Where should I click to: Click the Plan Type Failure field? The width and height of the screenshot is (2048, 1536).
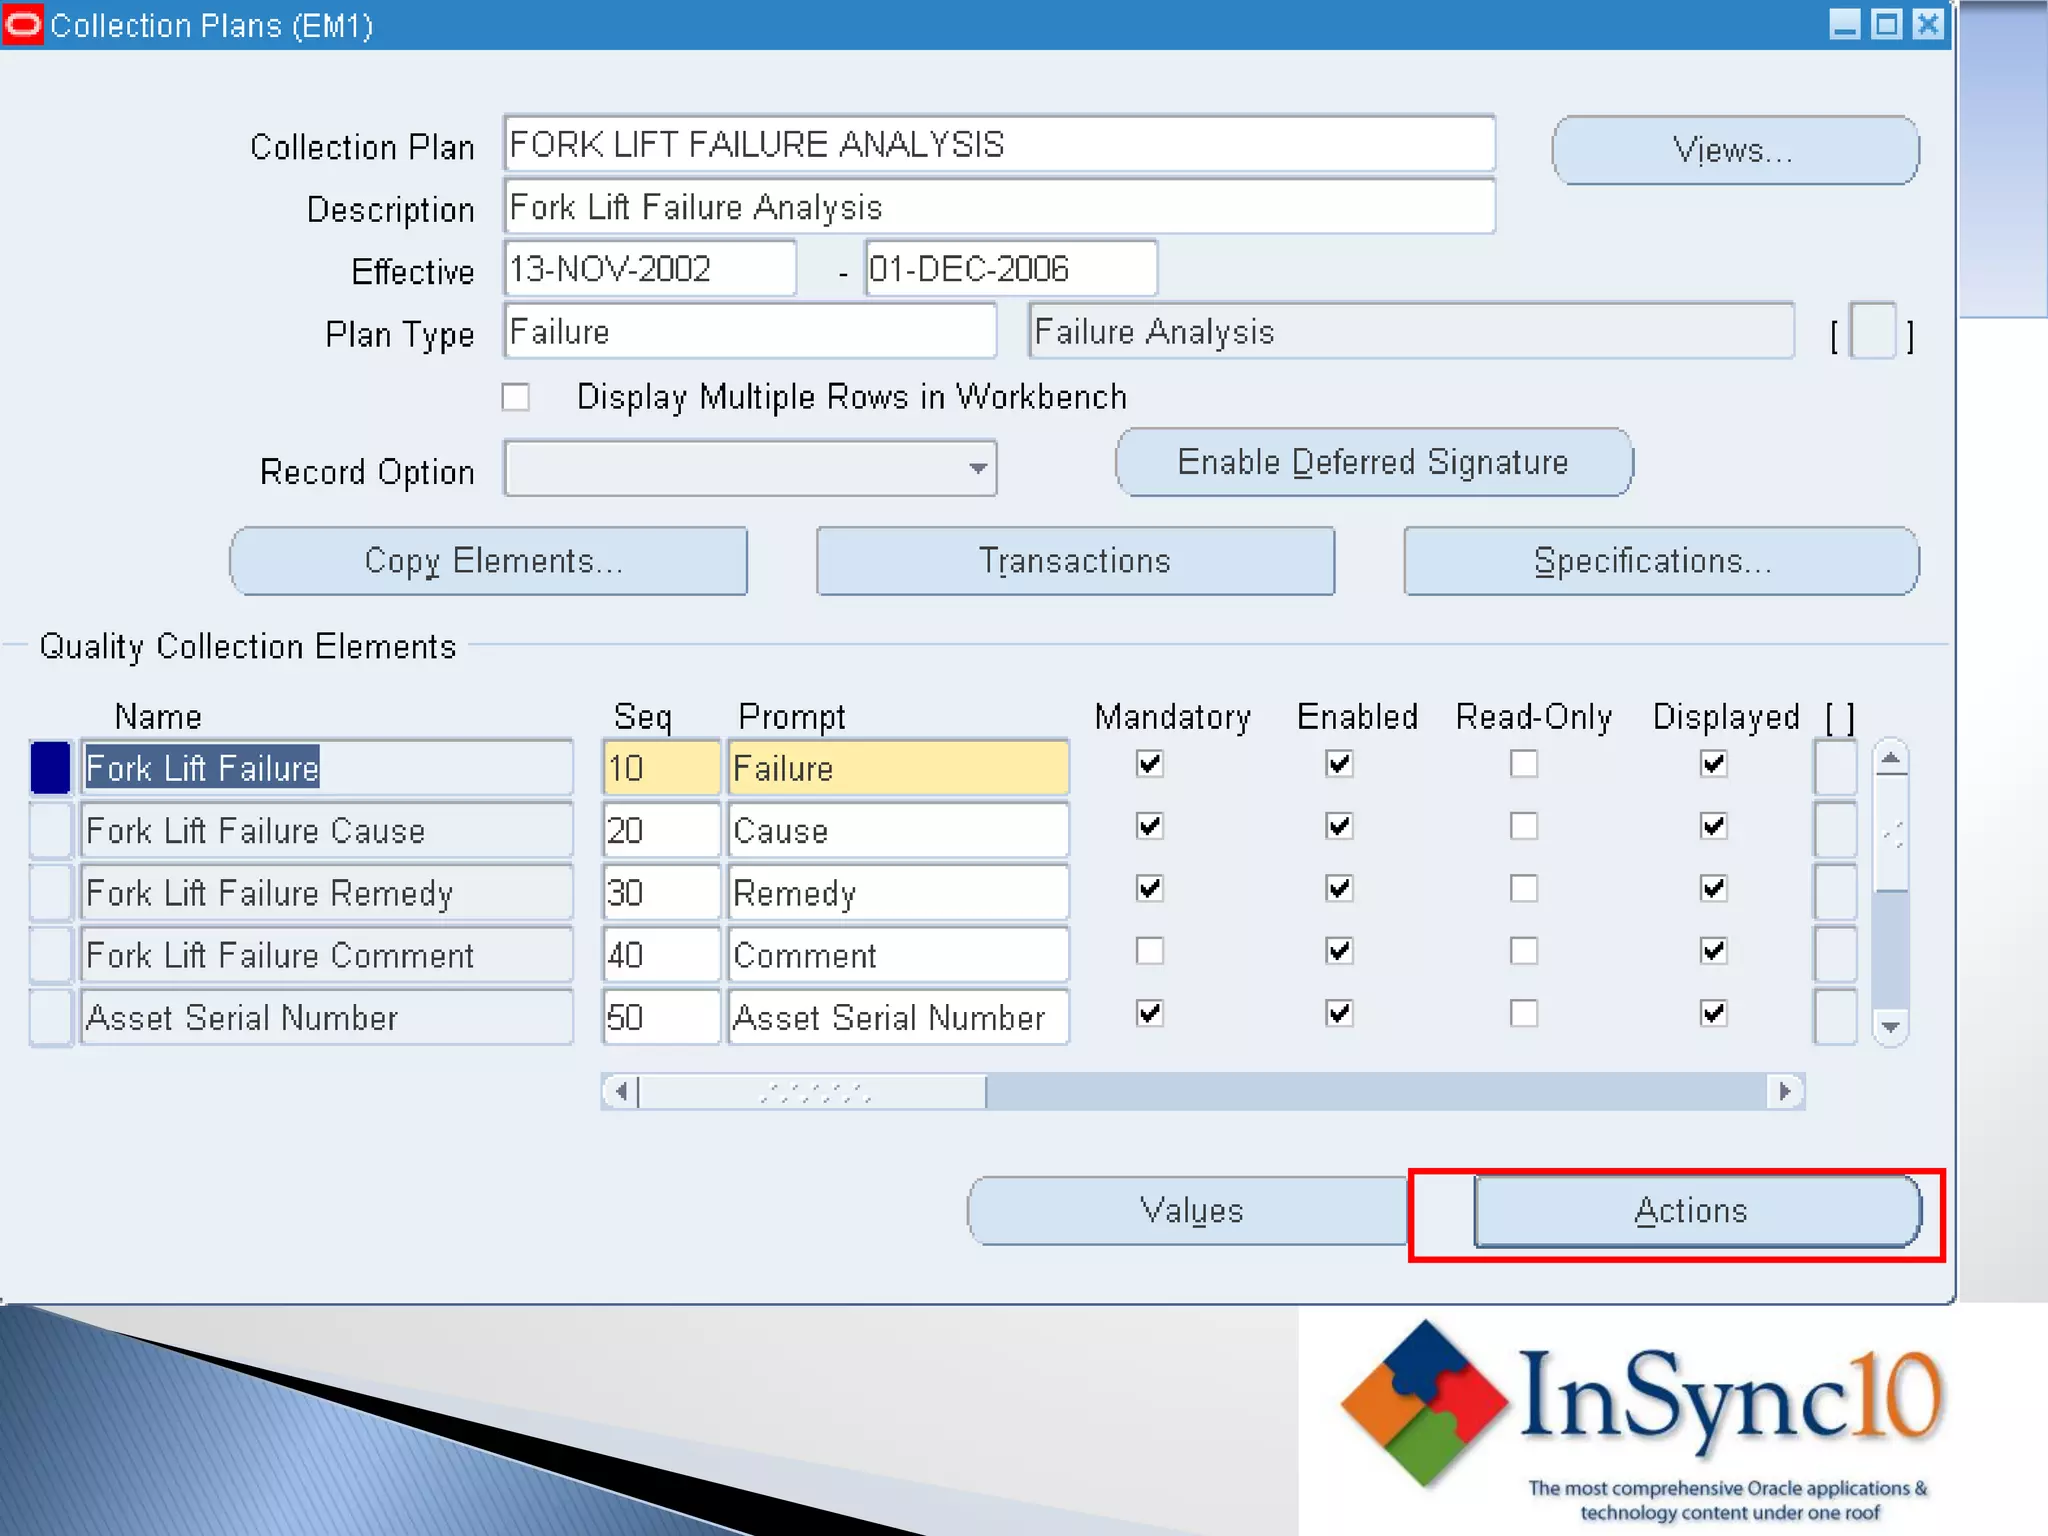tap(749, 331)
